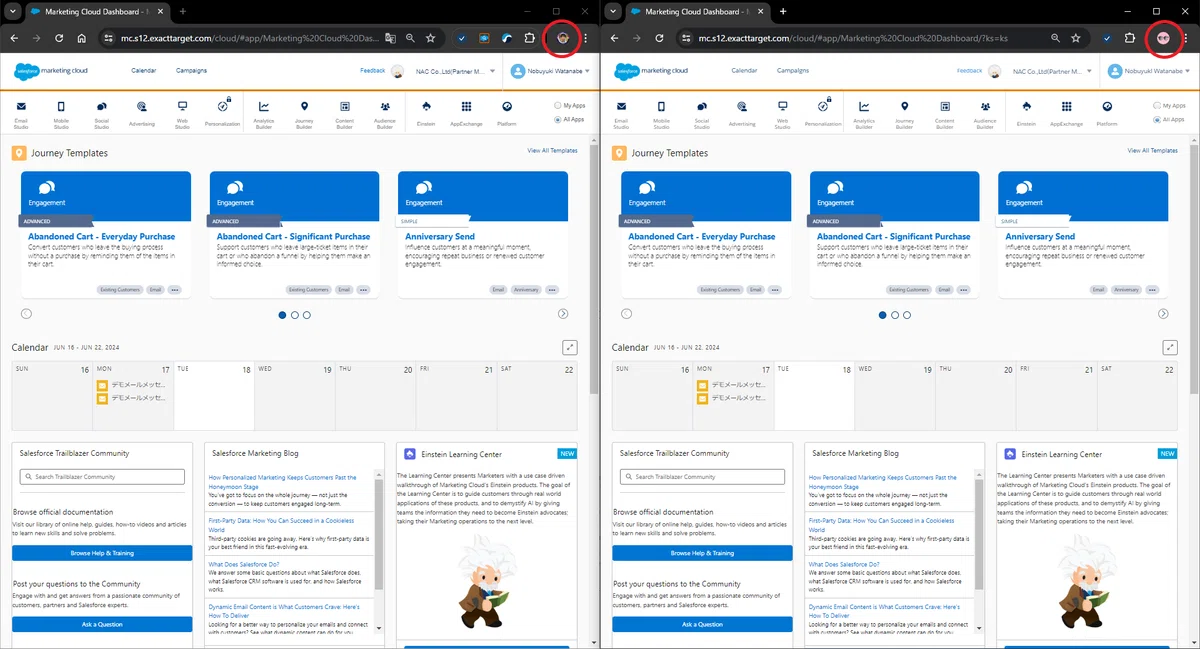The image size is (1200, 649).
Task: Open Chrome menu in the right browser
Action: pyautogui.click(x=1186, y=38)
